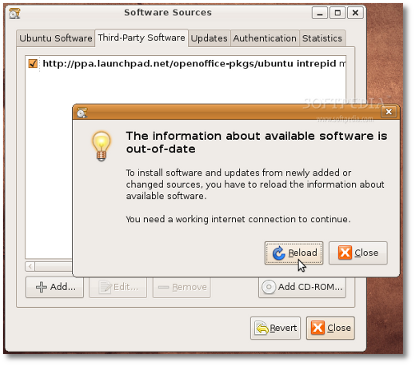Click the dialog's title bar app icon
This screenshot has height=365, width=414.
pyautogui.click(x=82, y=113)
